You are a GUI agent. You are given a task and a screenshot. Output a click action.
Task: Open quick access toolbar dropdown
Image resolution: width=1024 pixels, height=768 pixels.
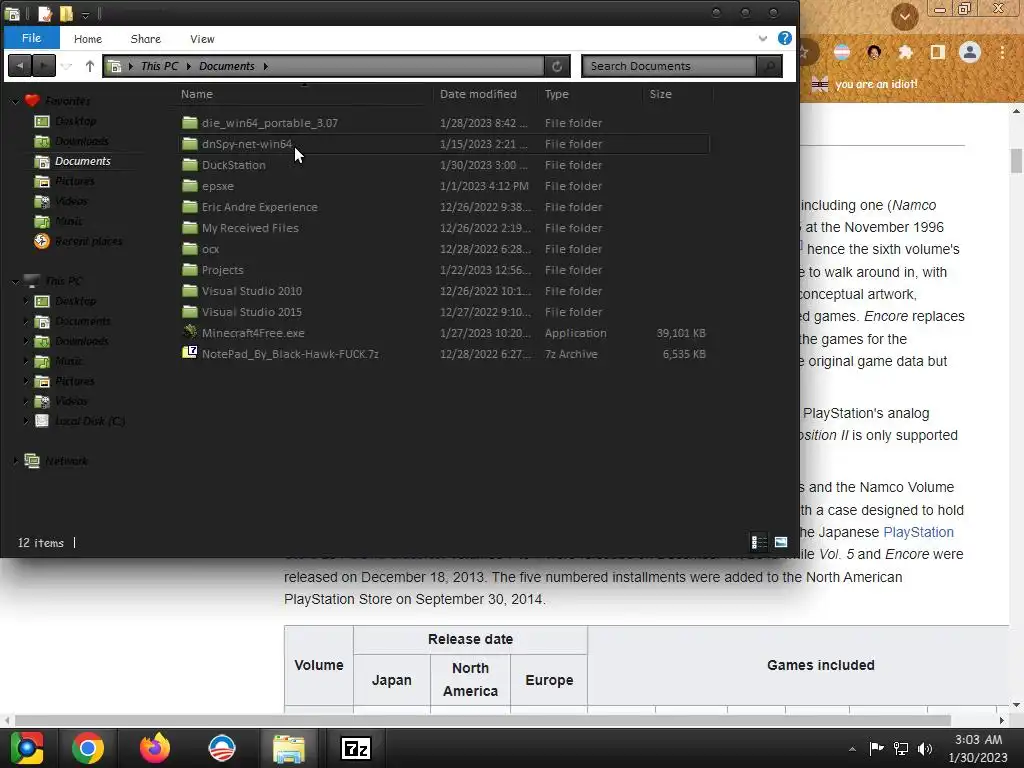(85, 14)
